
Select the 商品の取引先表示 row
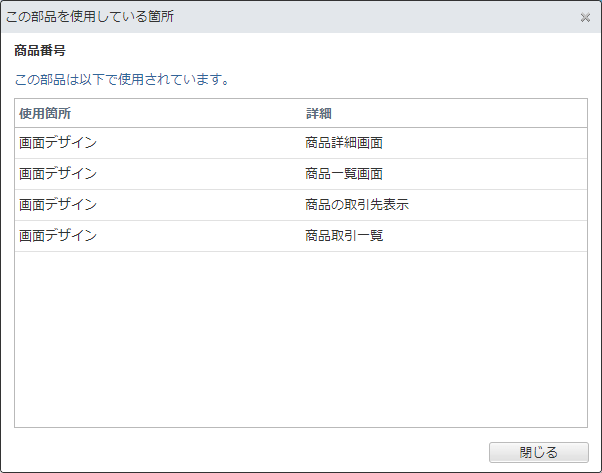tap(301, 205)
